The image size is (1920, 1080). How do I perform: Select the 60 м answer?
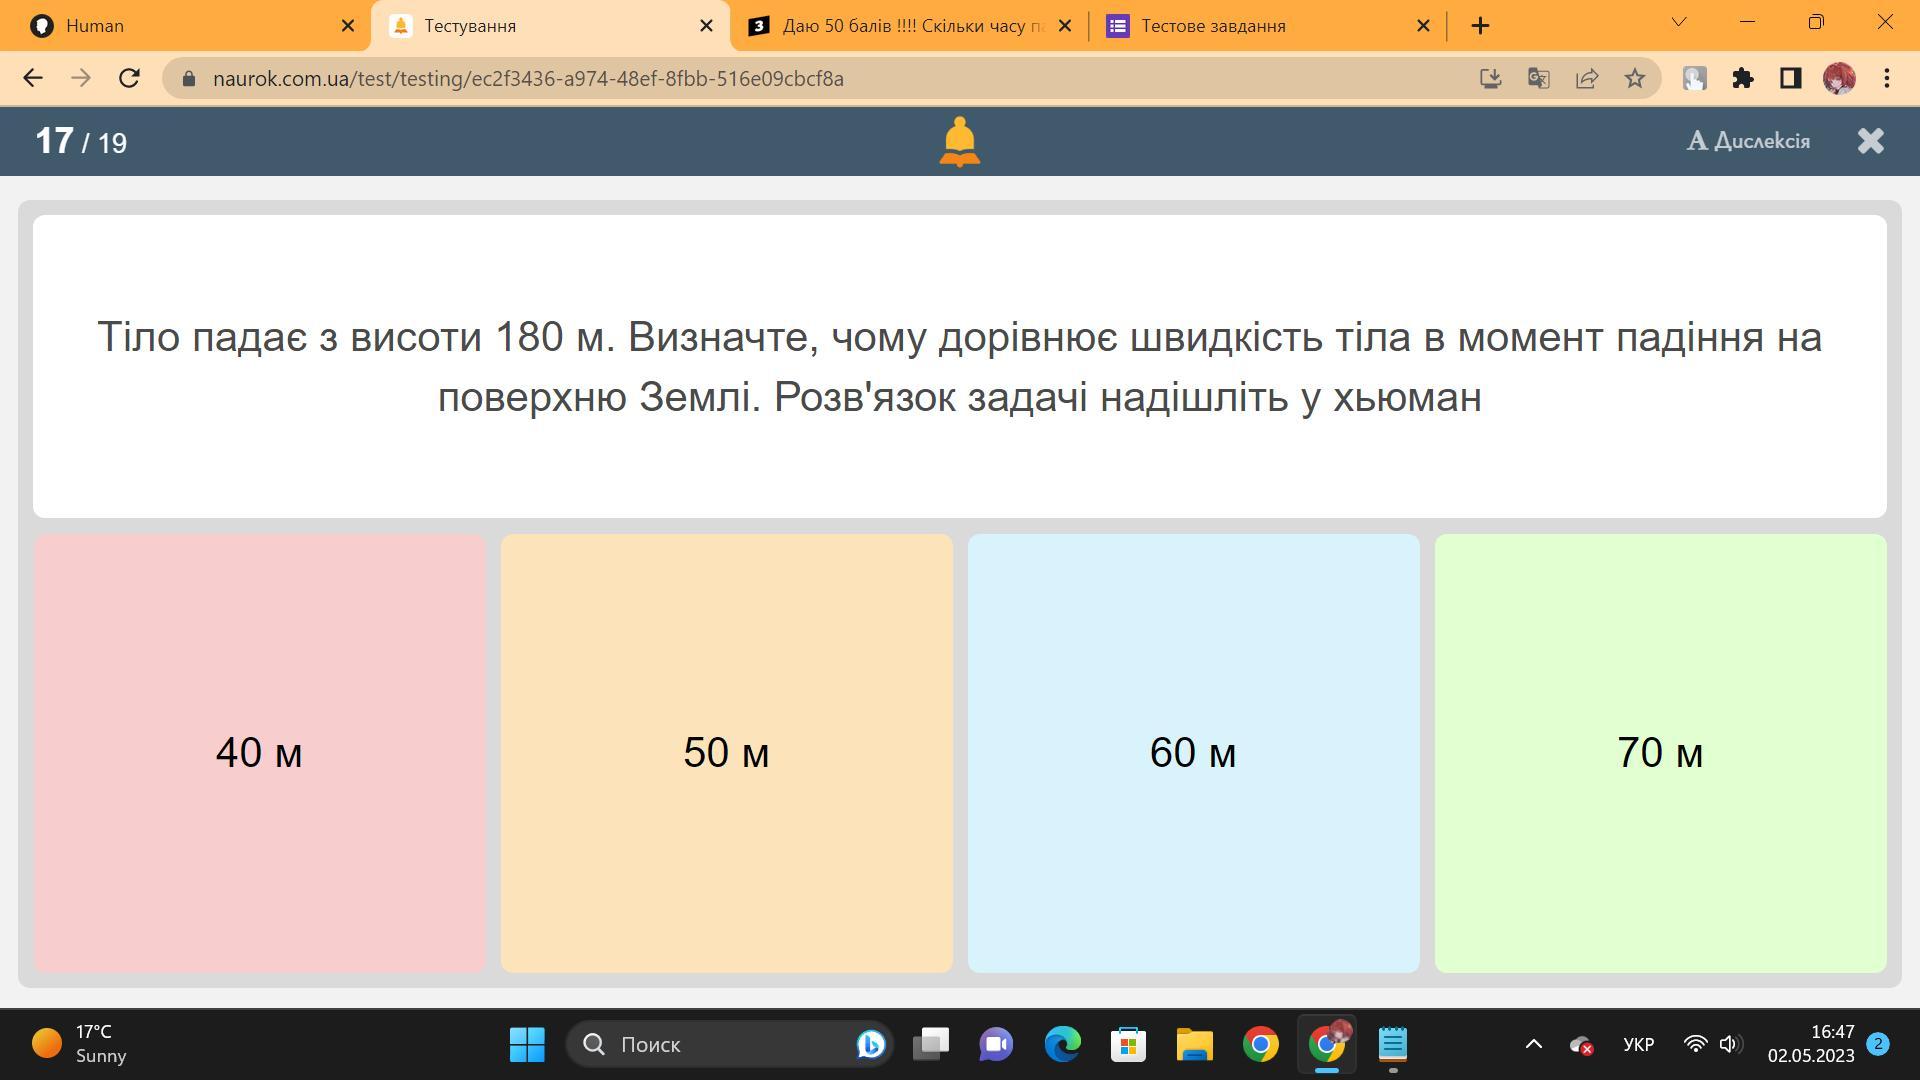click(1193, 752)
